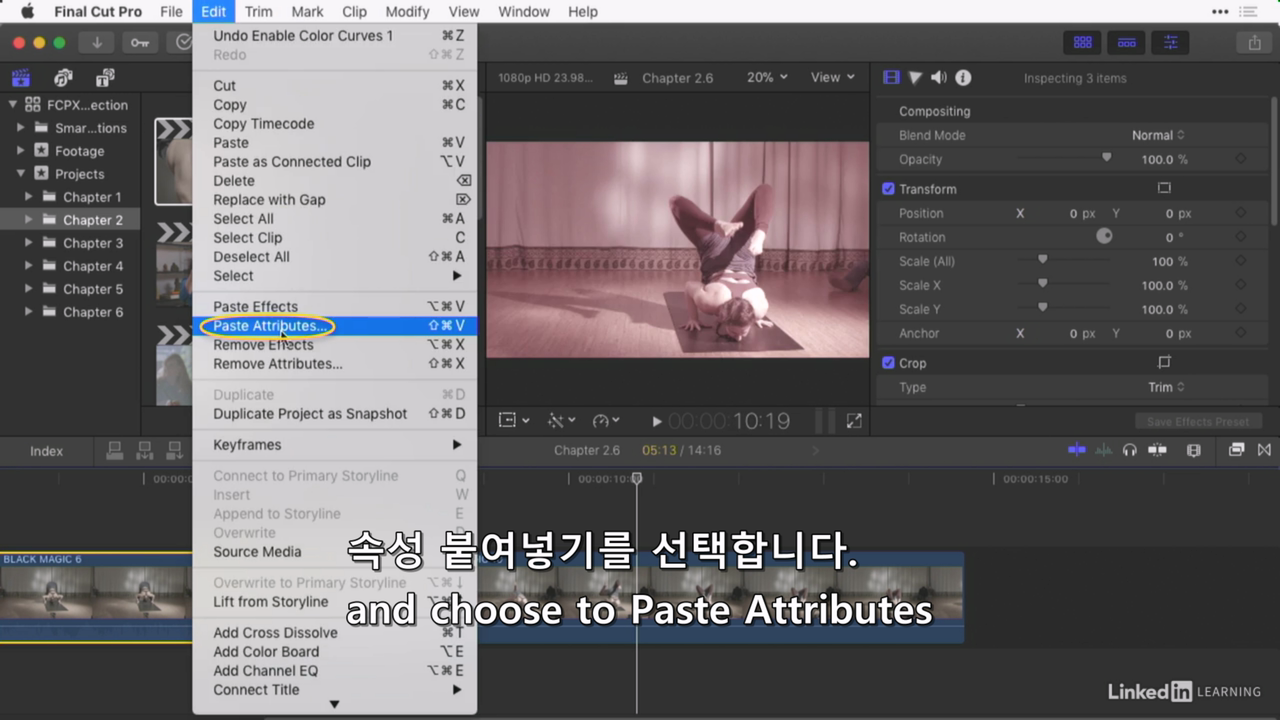Open the Window menu in menu bar
Screen dimensions: 1280x720
point(523,12)
